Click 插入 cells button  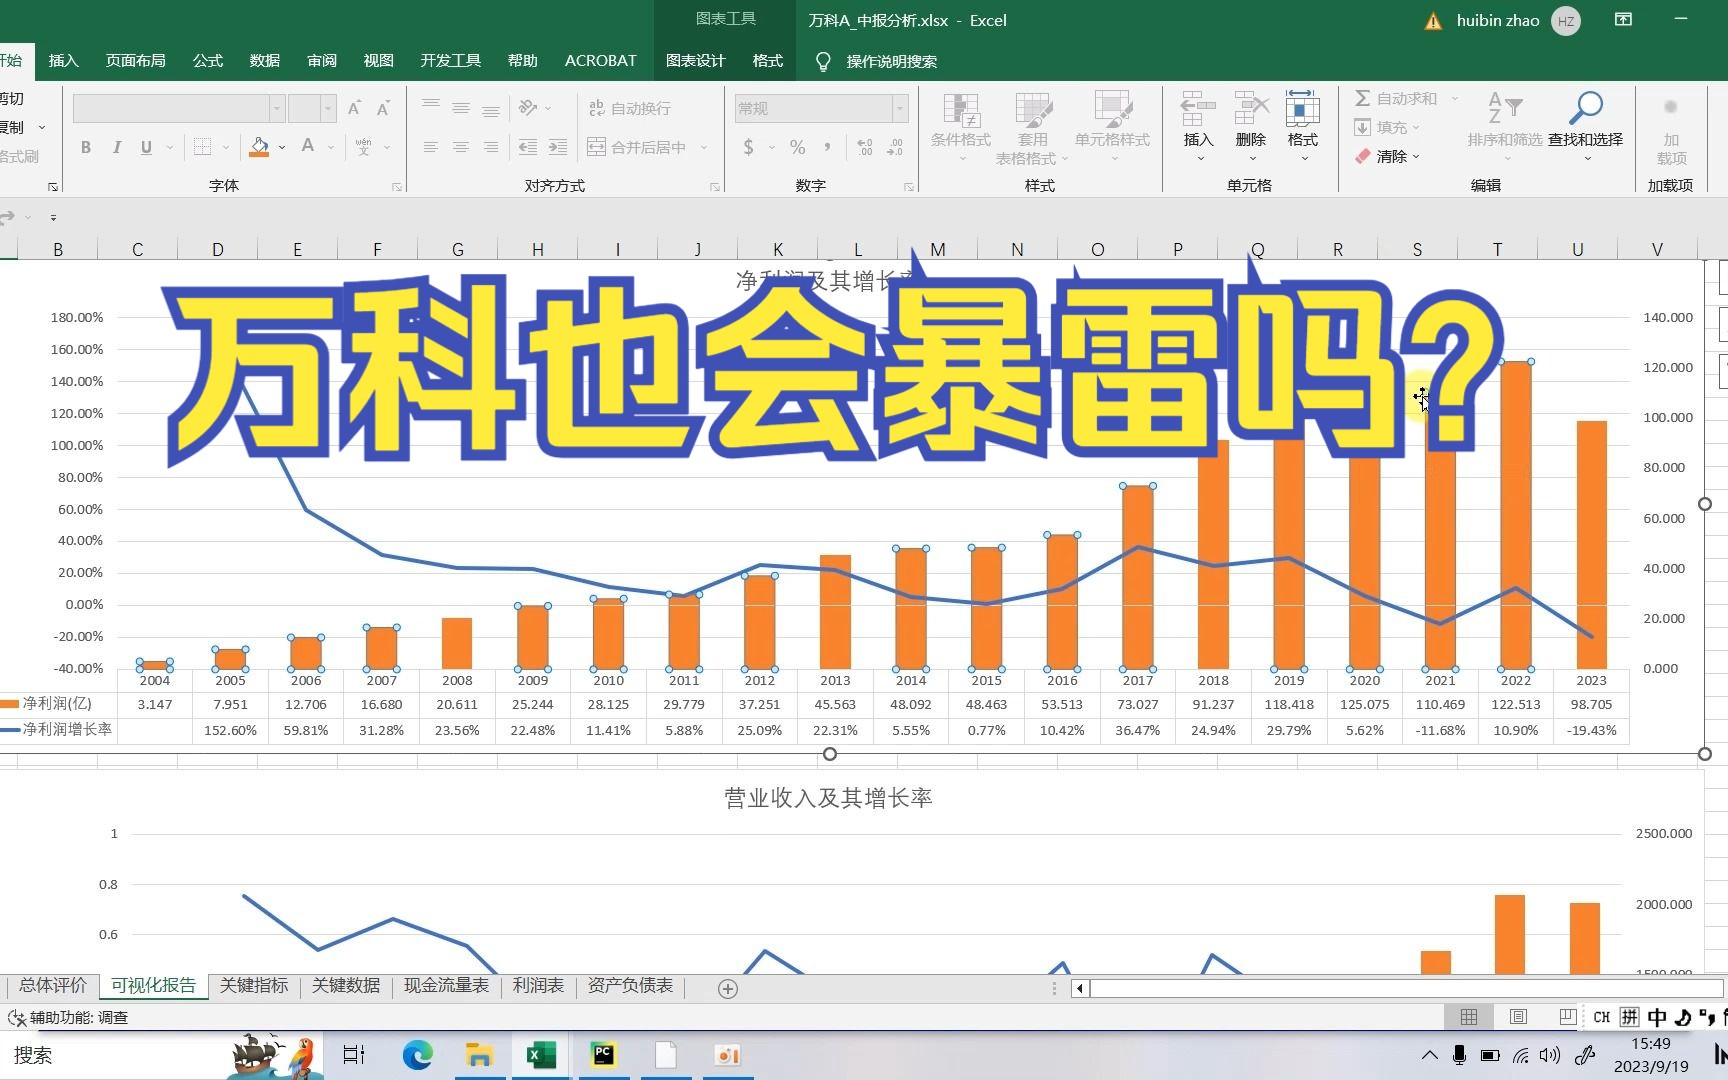click(1198, 127)
